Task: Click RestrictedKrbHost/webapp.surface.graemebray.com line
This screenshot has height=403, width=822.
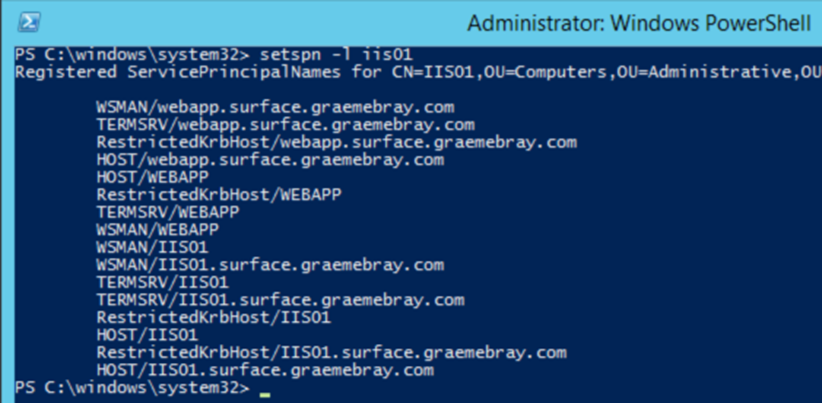Action: (x=337, y=142)
